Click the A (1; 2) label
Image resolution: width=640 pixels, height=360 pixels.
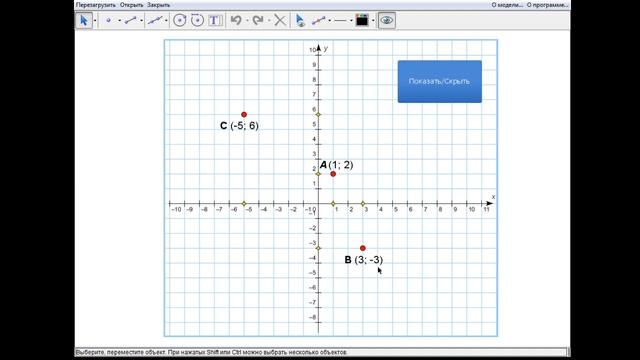pyautogui.click(x=336, y=165)
